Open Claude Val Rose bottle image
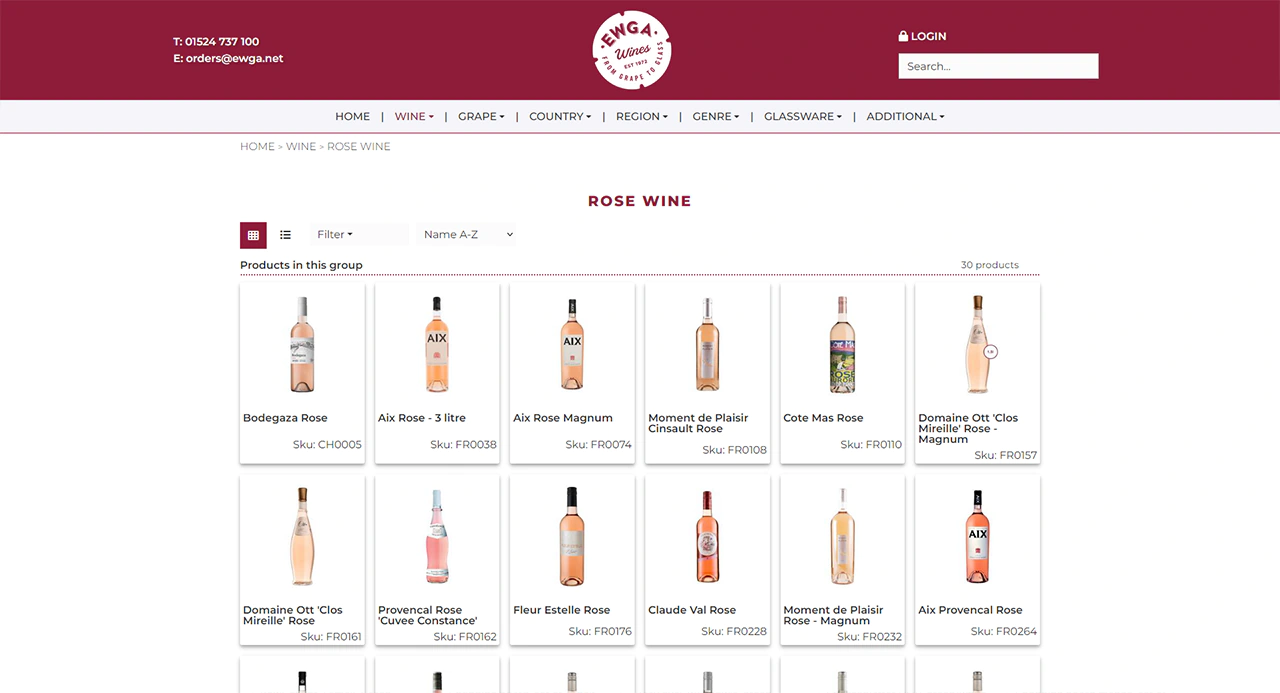The height and width of the screenshot is (693, 1280). click(707, 537)
